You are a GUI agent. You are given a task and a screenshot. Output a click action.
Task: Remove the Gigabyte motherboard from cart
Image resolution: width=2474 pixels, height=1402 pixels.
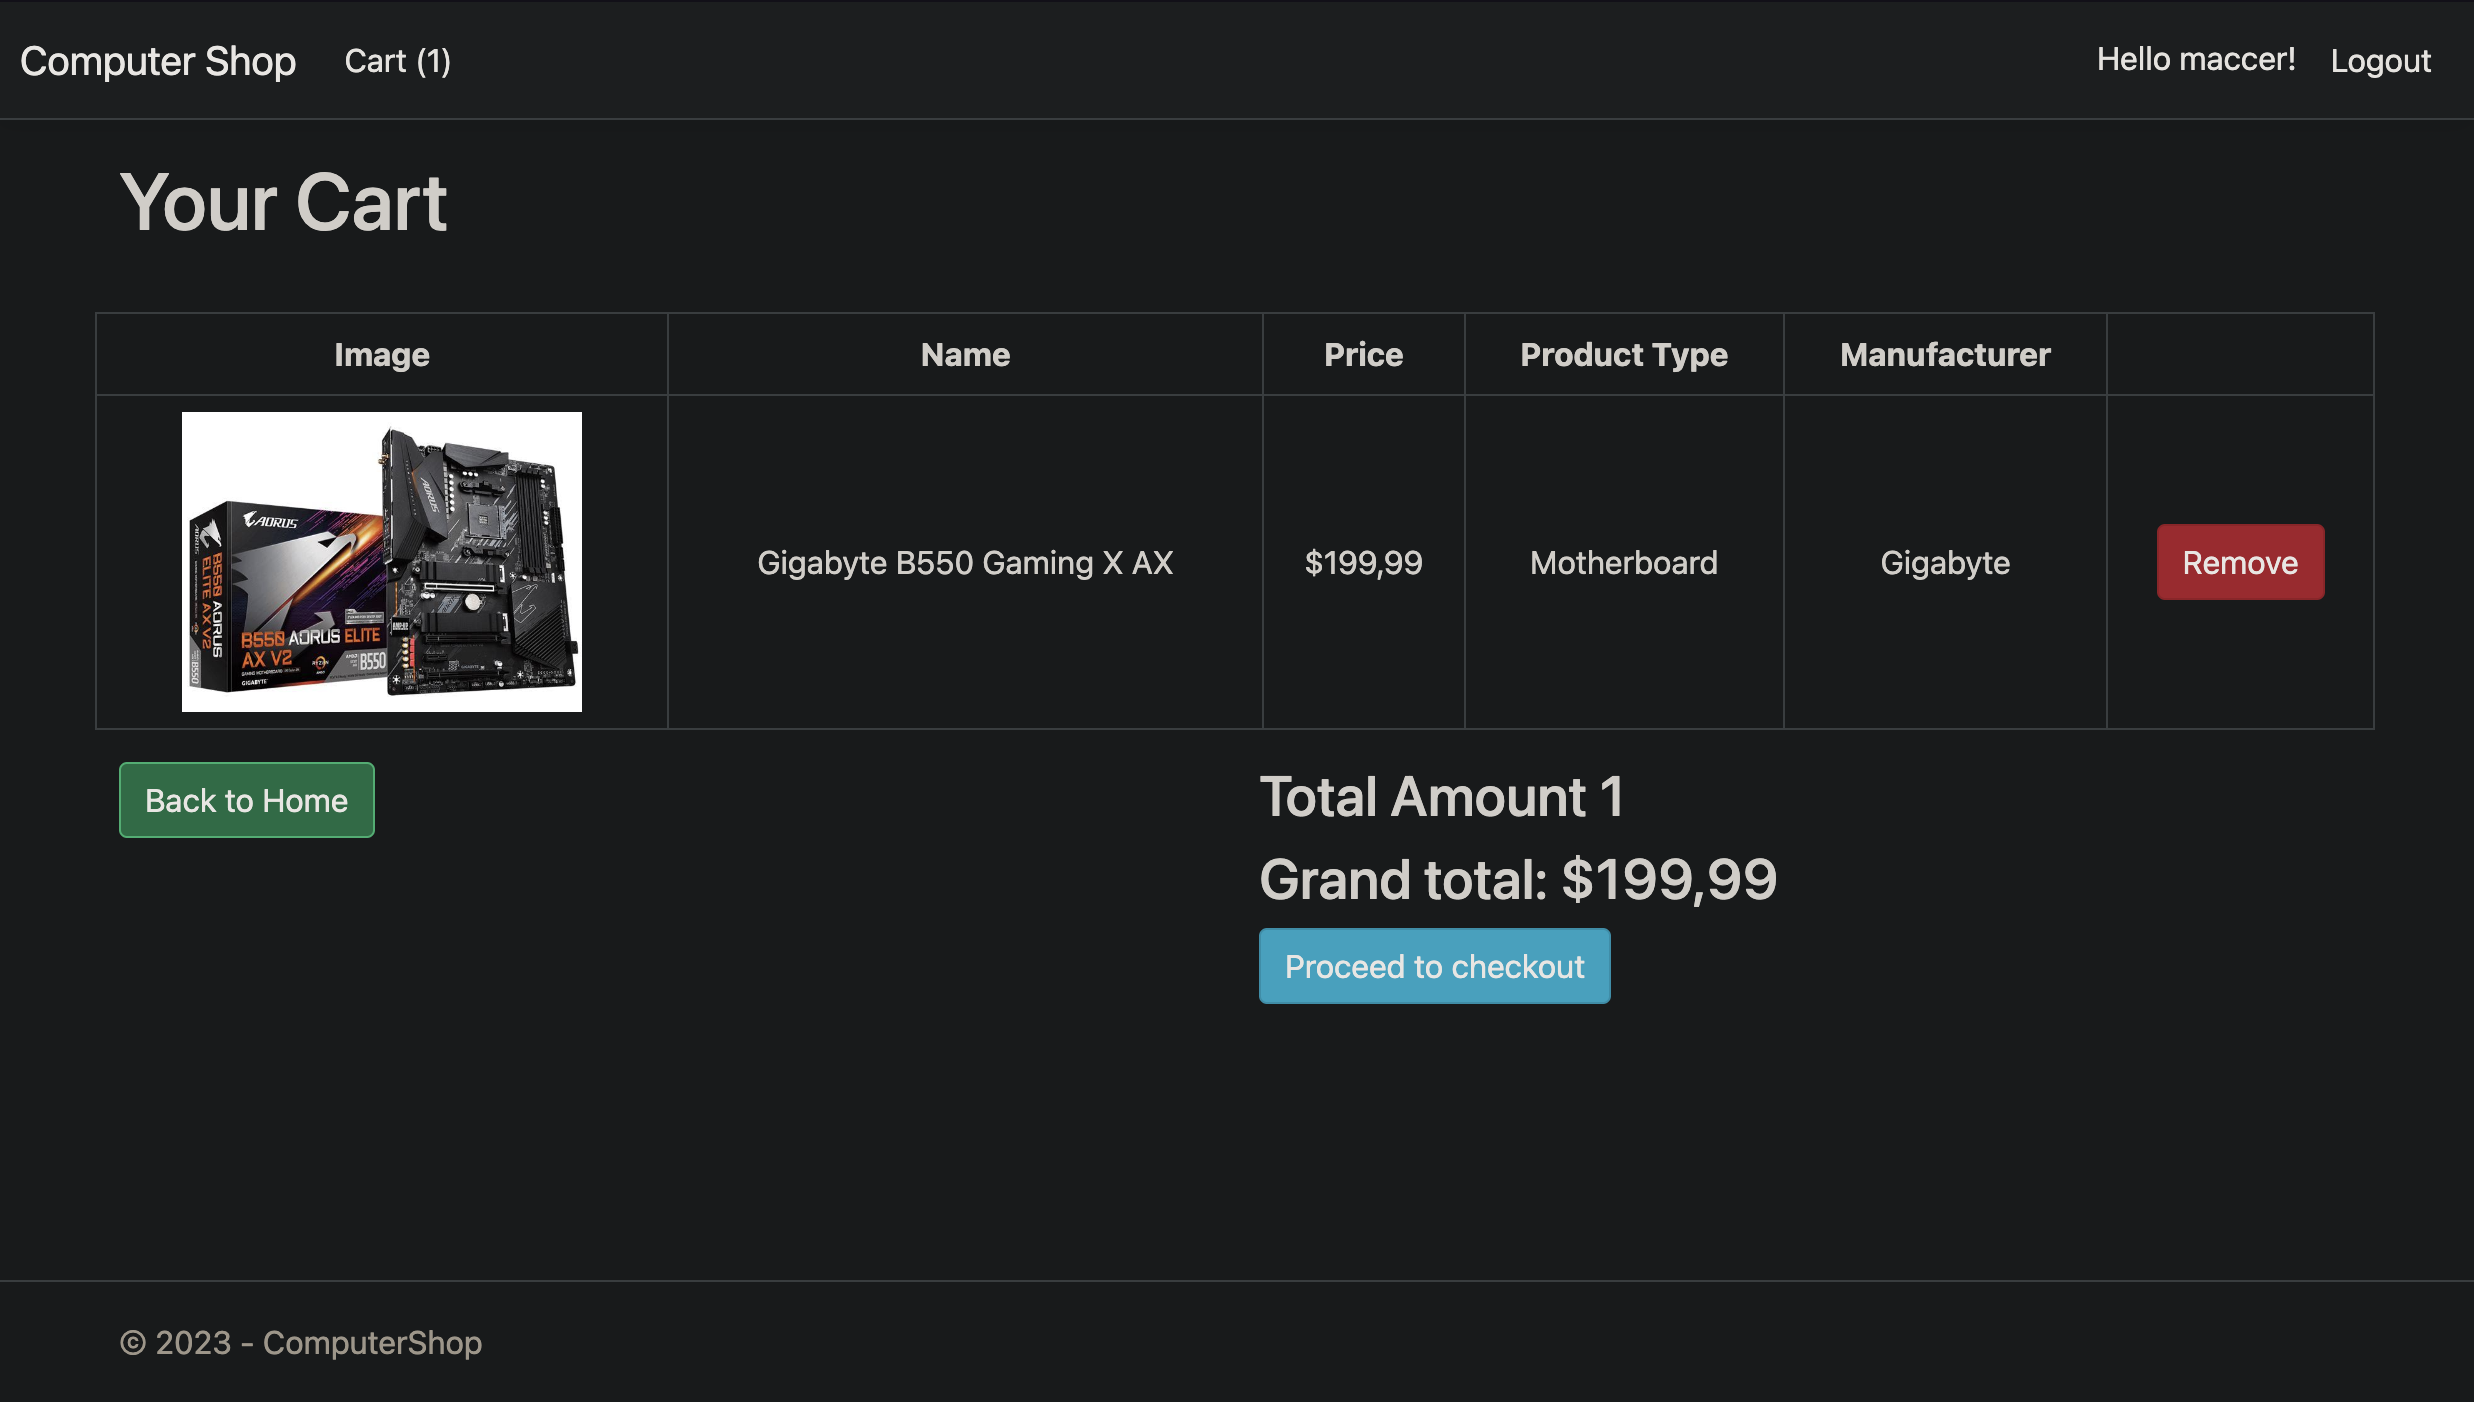(x=2239, y=562)
